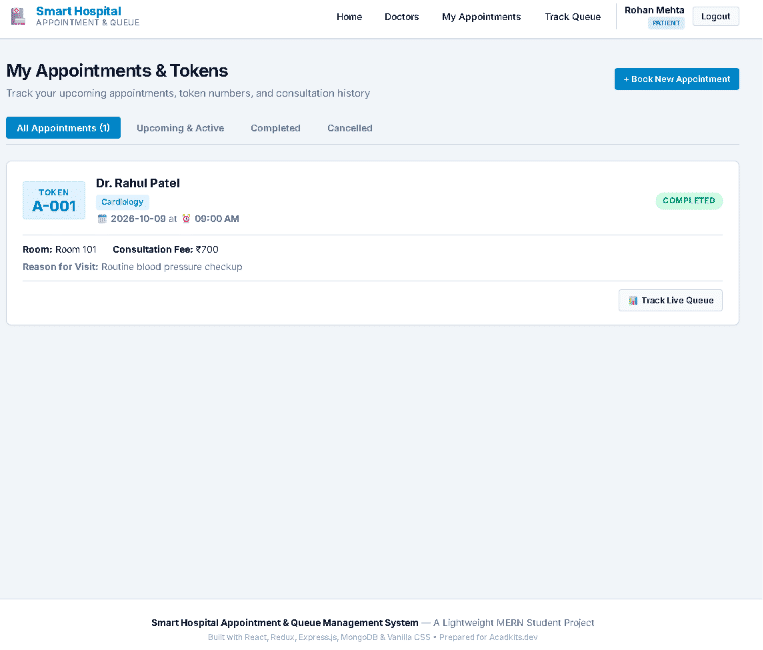
Task: Click the 09:00 AM time text
Action: (x=217, y=219)
